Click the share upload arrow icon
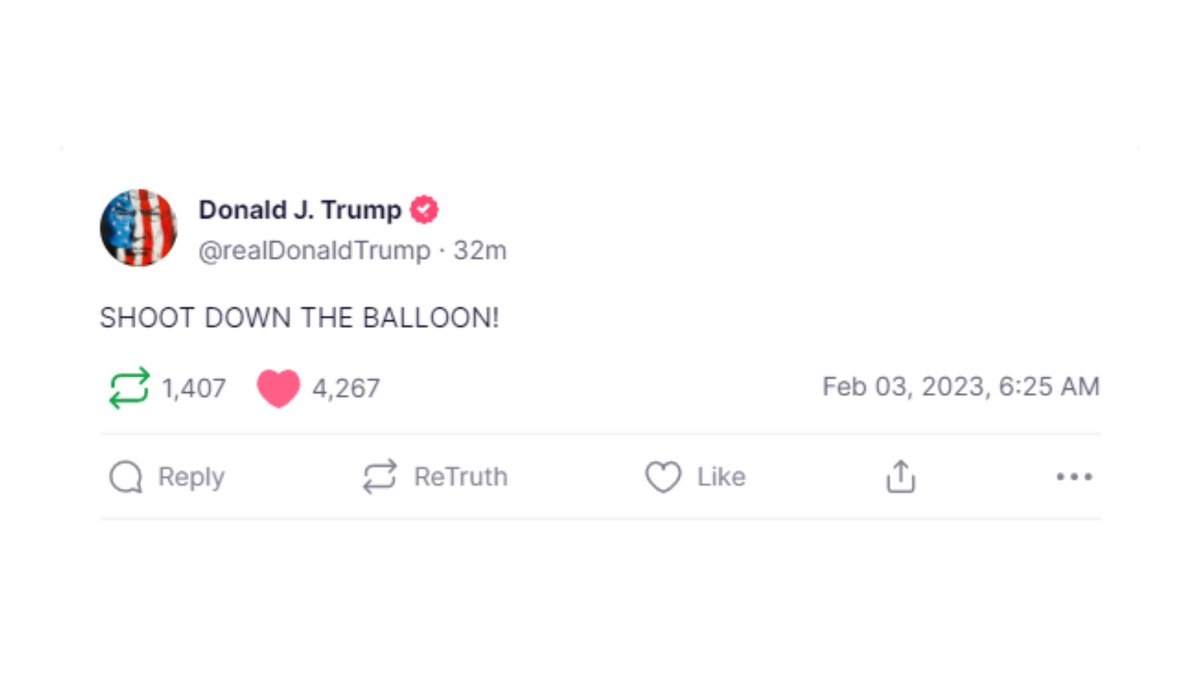1200x675 pixels. click(x=901, y=477)
